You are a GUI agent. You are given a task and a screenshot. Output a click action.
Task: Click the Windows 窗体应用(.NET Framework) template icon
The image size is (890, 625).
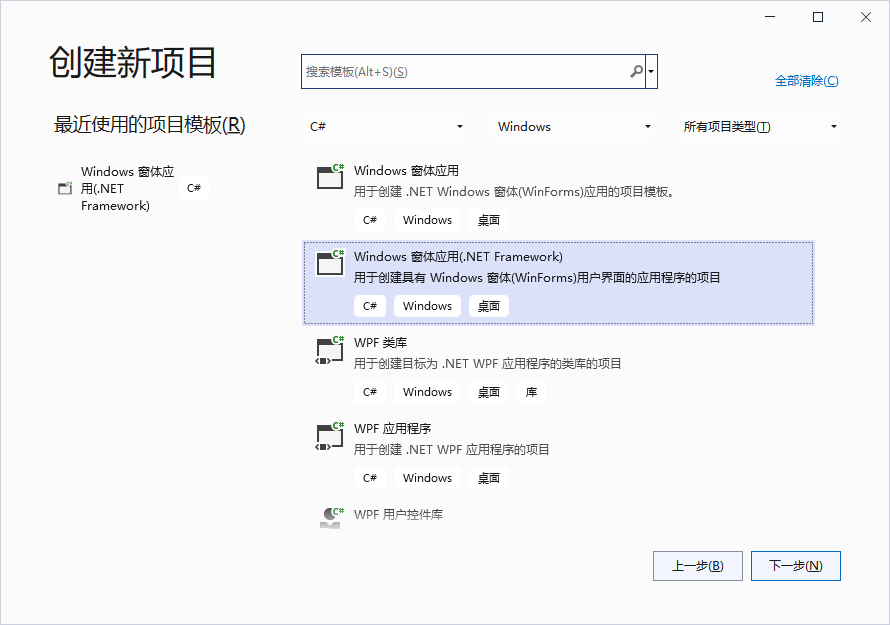[328, 262]
